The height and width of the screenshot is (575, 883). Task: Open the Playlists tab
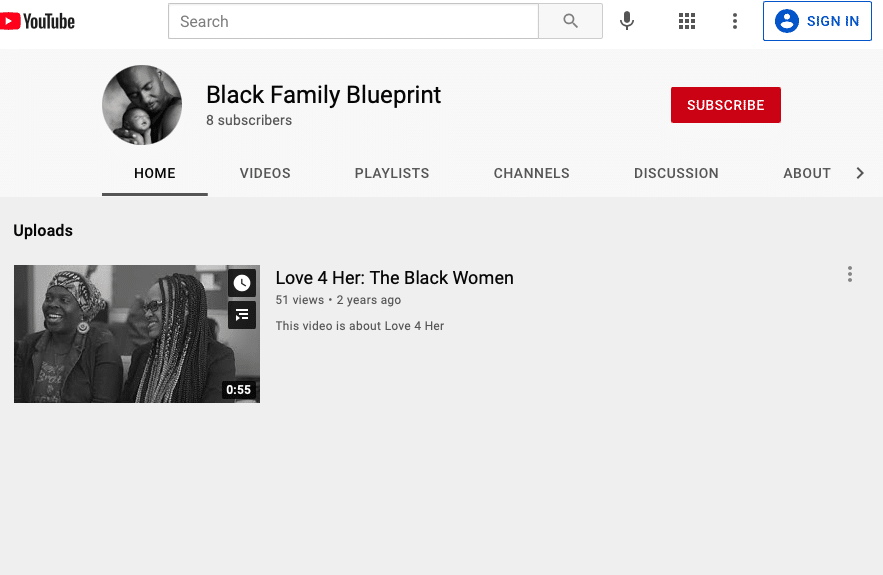392,173
